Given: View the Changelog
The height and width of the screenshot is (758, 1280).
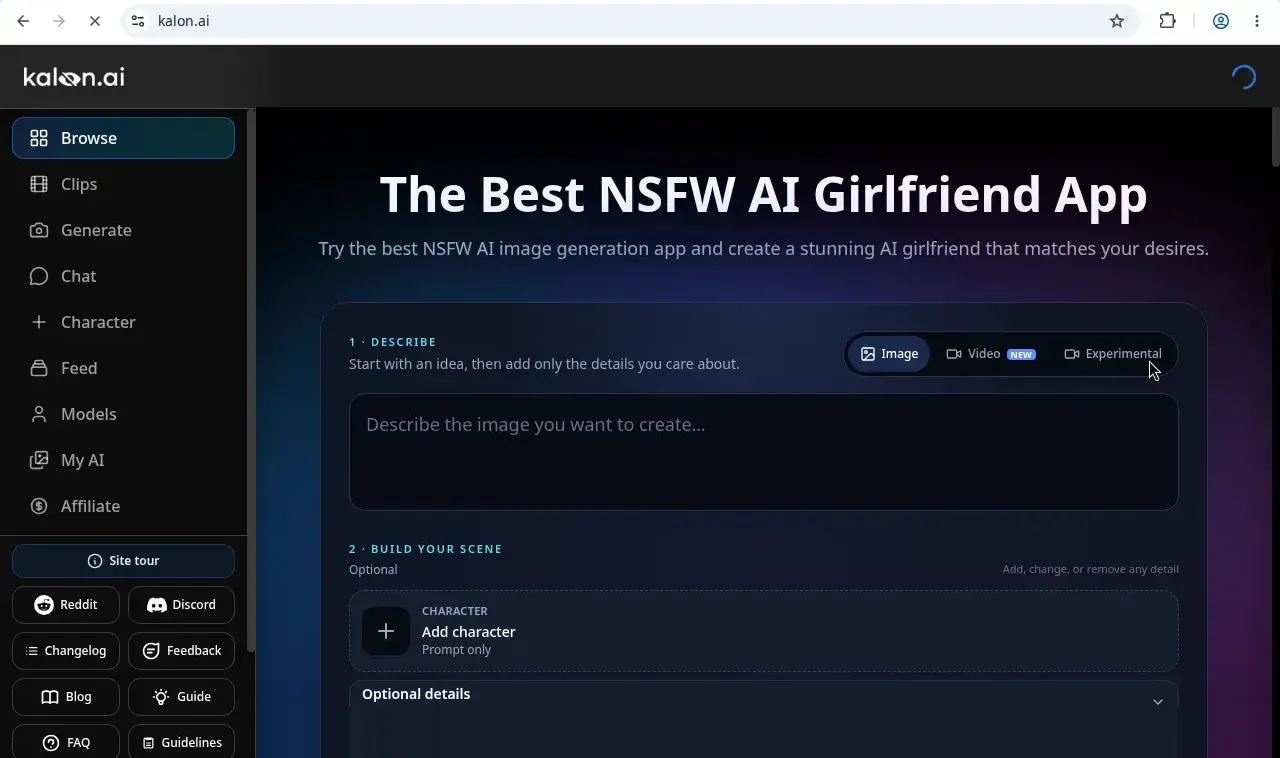Looking at the screenshot, I should pyautogui.click(x=66, y=651).
